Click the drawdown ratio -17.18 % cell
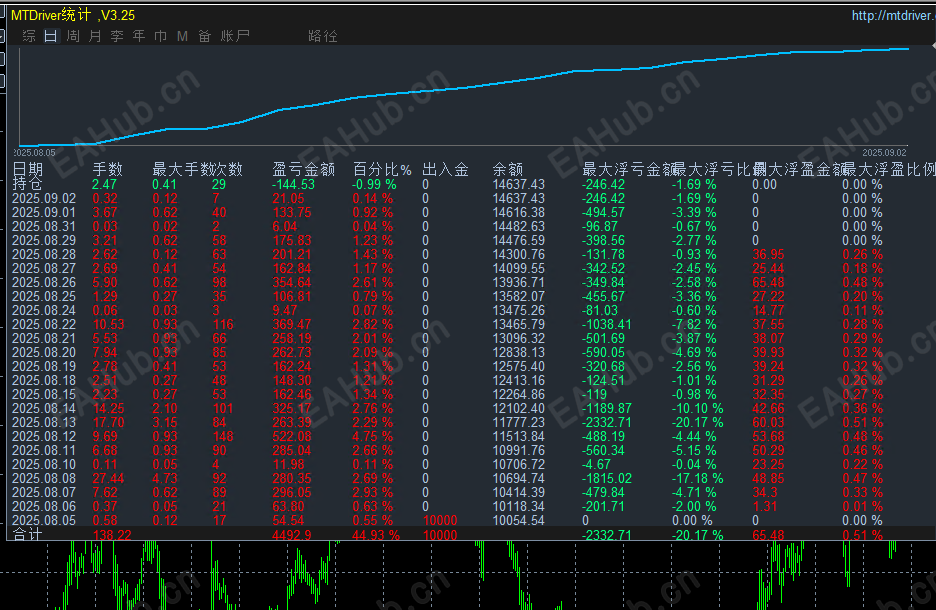The image size is (936, 610). coord(697,479)
